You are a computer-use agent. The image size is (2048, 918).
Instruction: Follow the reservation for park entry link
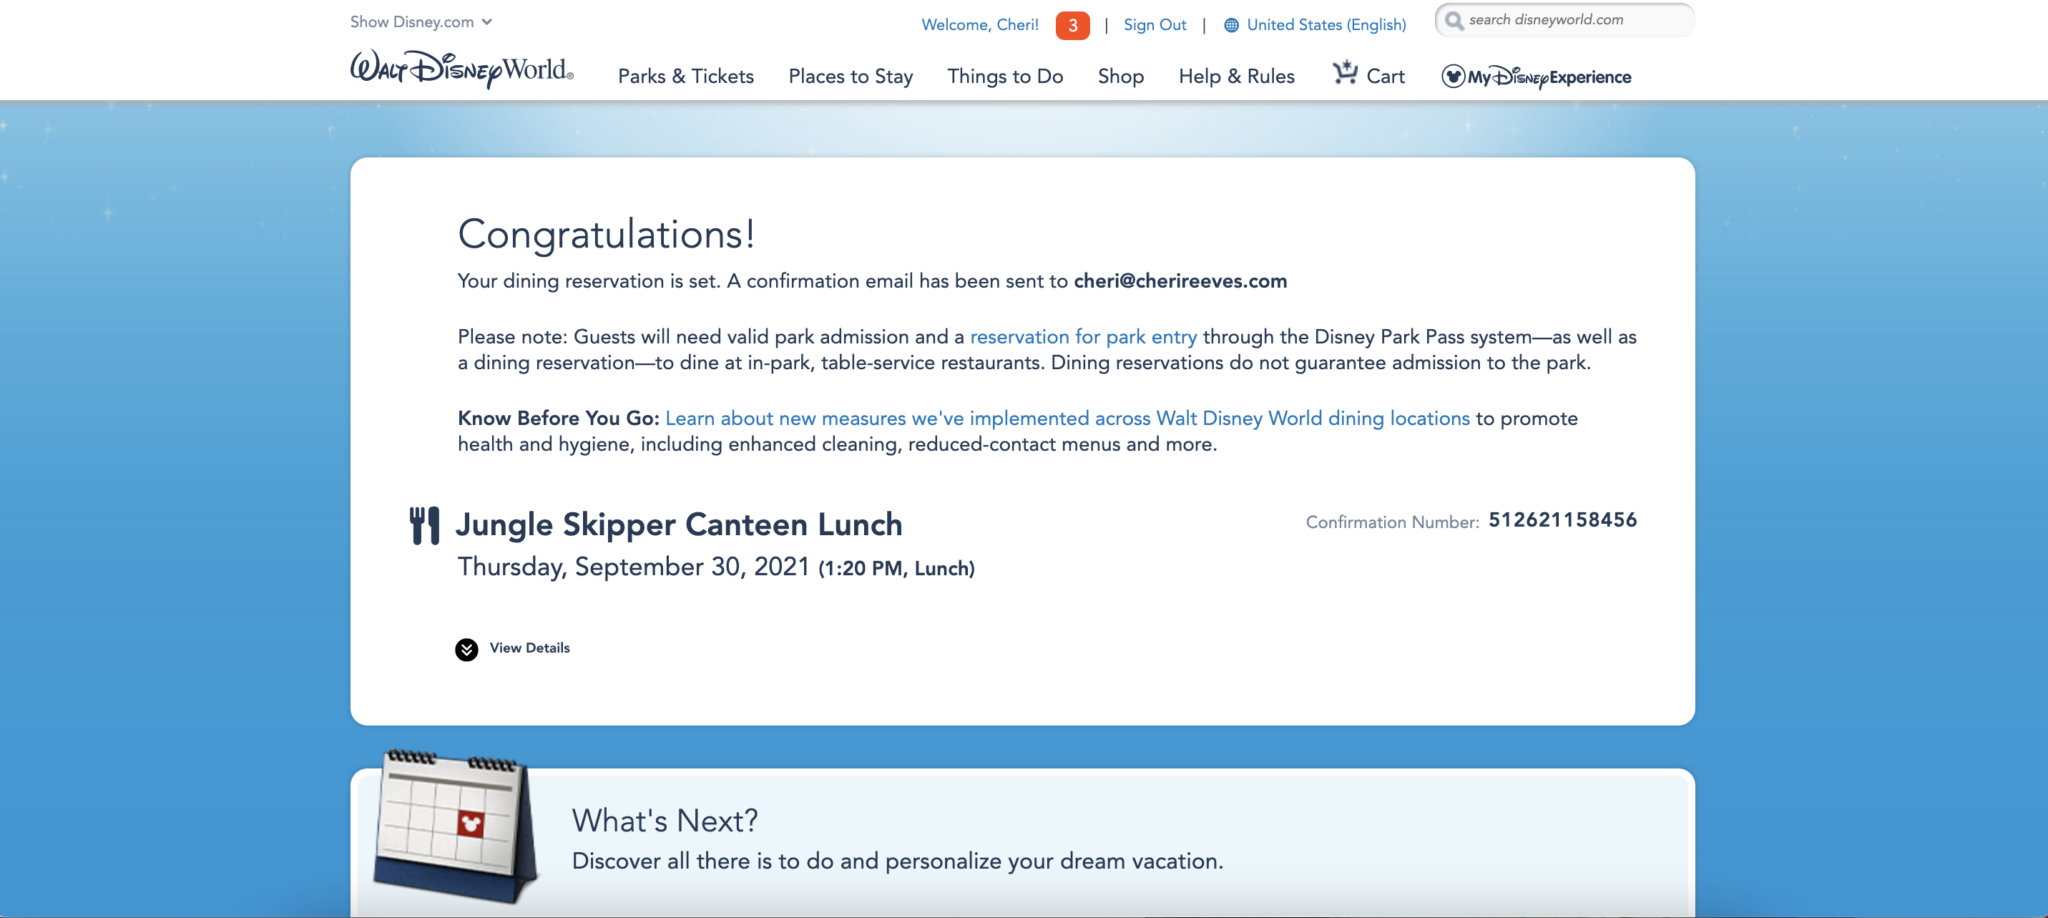coord(1083,337)
